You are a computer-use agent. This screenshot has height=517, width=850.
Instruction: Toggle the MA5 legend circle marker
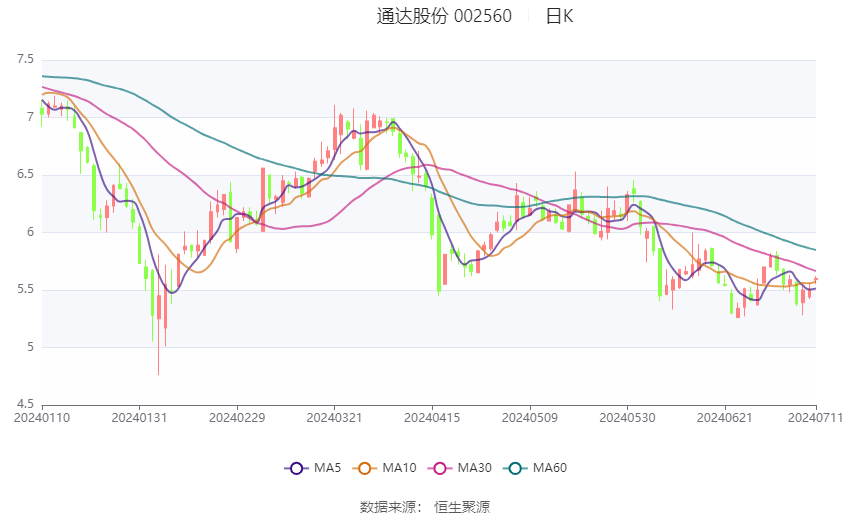coord(296,468)
